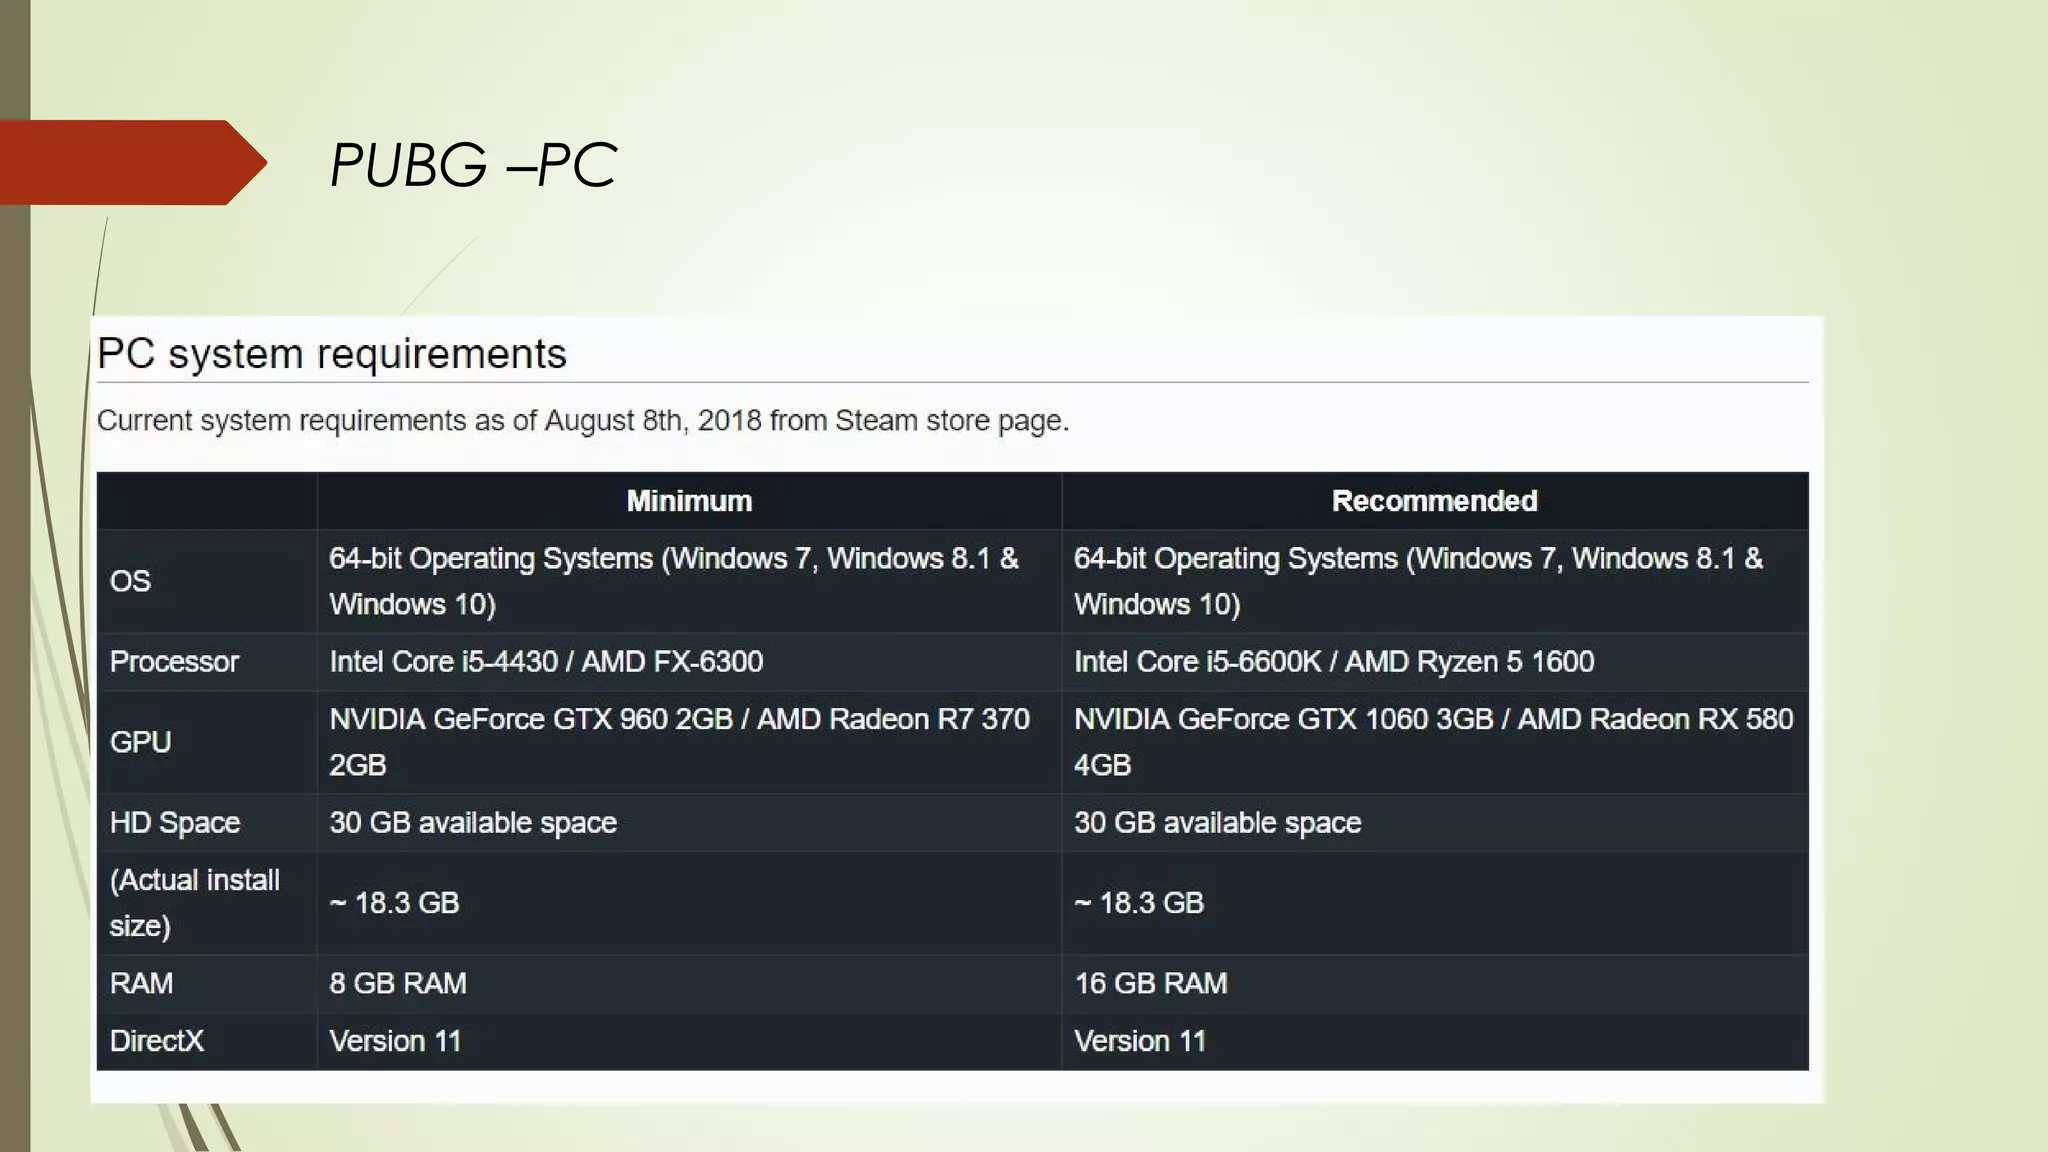Click the red arrow shape beside title
This screenshot has height=1152, width=2048.
coord(130,162)
